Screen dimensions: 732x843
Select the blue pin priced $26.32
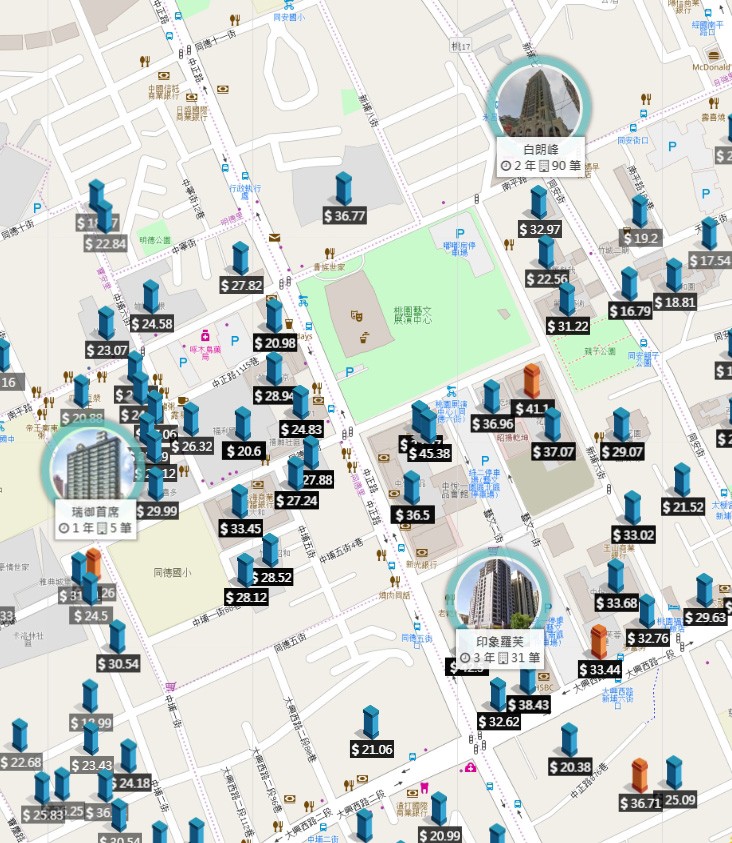point(191,419)
